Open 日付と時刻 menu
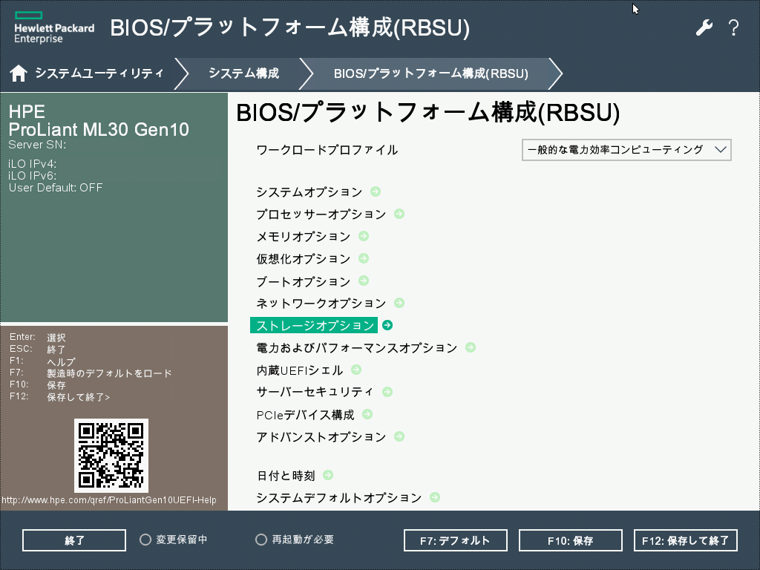Screen dimensions: 760x570 pos(286,475)
